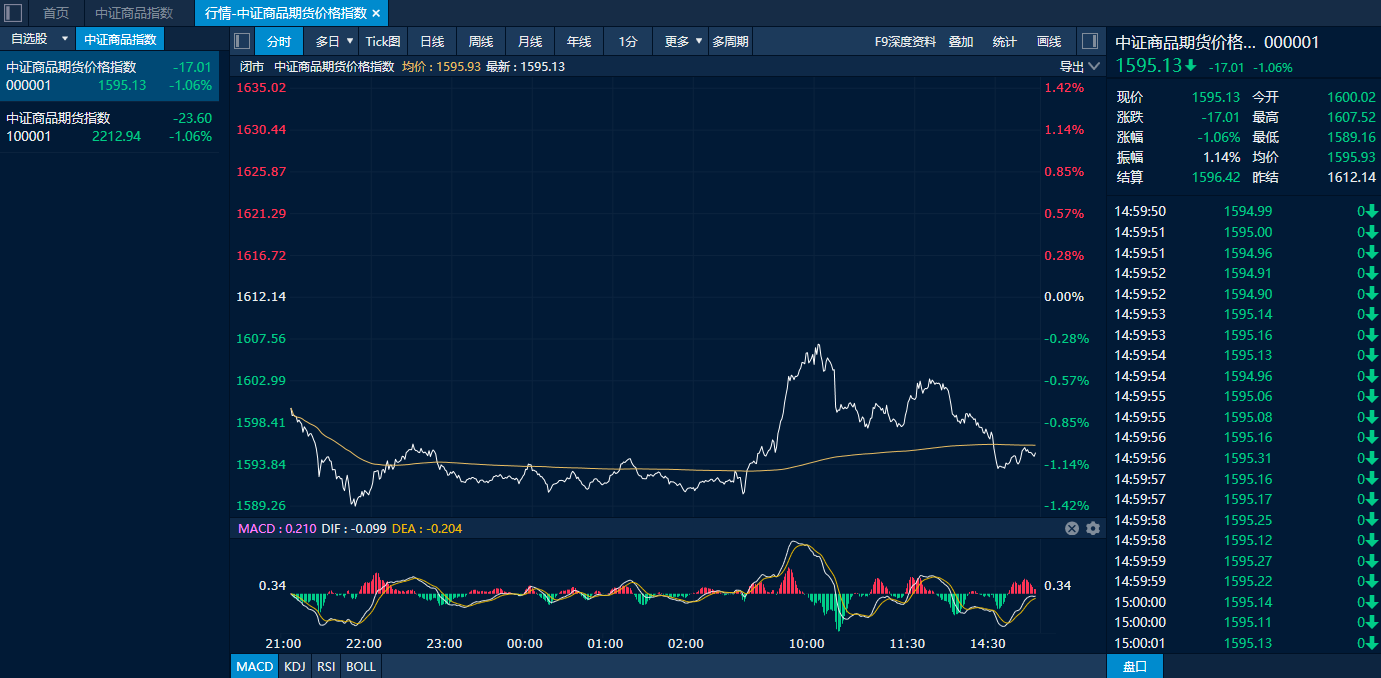1381x678 pixels.
Task: Select the 中证商品指数 tab in the left list panel
Action: click(x=120, y=39)
